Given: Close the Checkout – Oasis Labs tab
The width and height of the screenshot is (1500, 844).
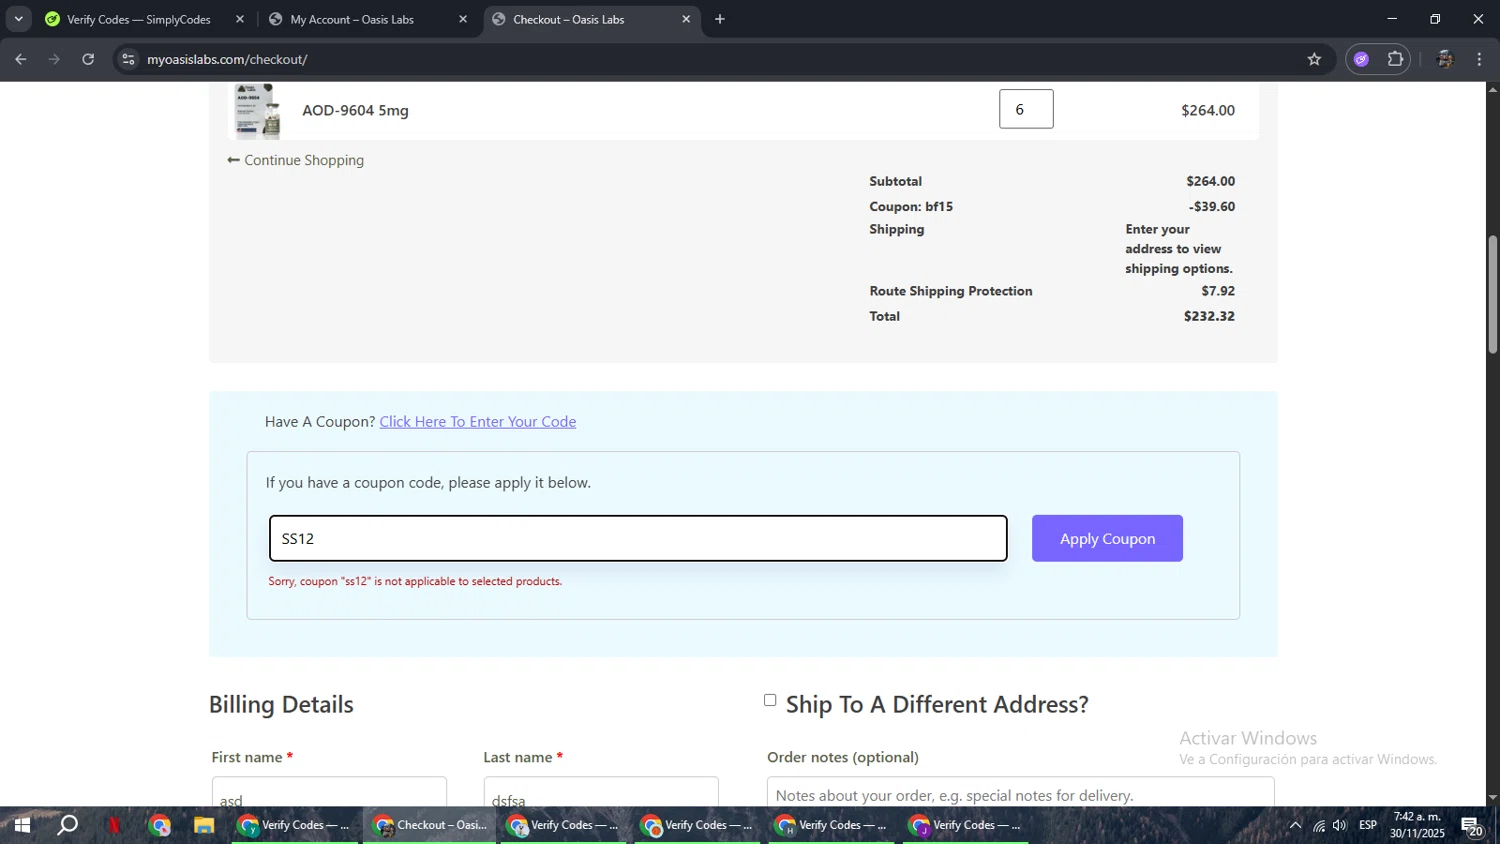Looking at the screenshot, I should [686, 19].
